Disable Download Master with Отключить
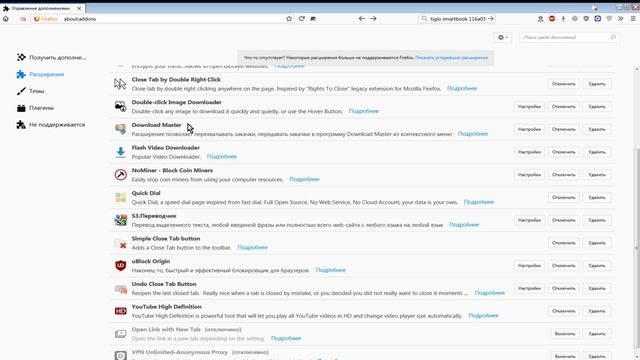This screenshot has height=360, width=640. pos(563,129)
